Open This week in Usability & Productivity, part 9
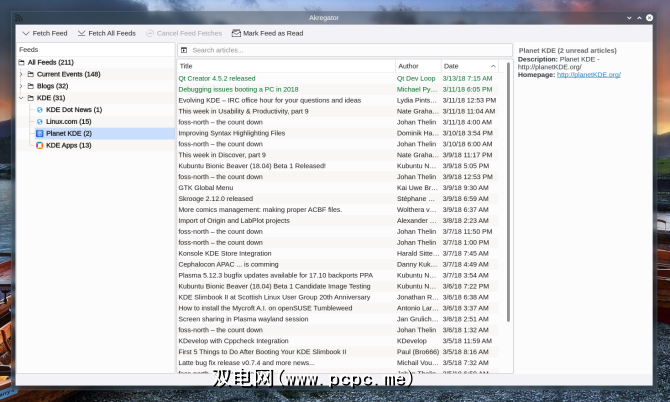The image size is (670, 402). [243, 112]
